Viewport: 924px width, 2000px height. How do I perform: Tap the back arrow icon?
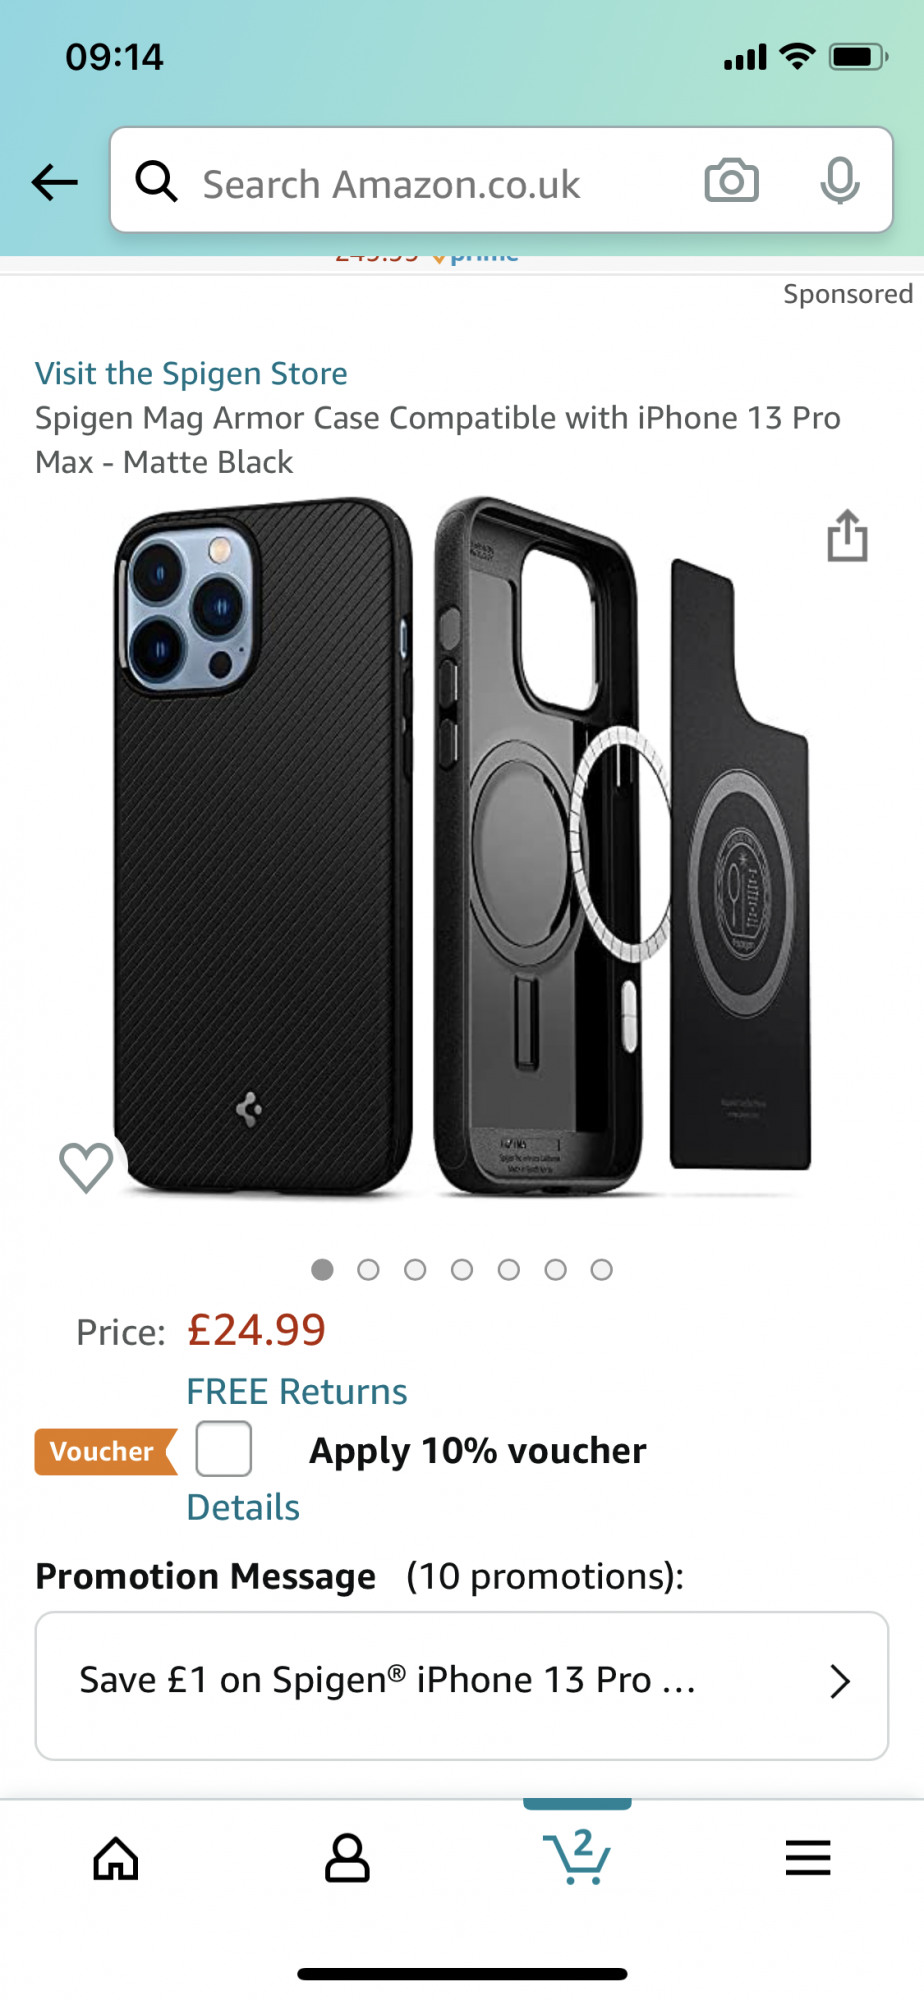[55, 182]
